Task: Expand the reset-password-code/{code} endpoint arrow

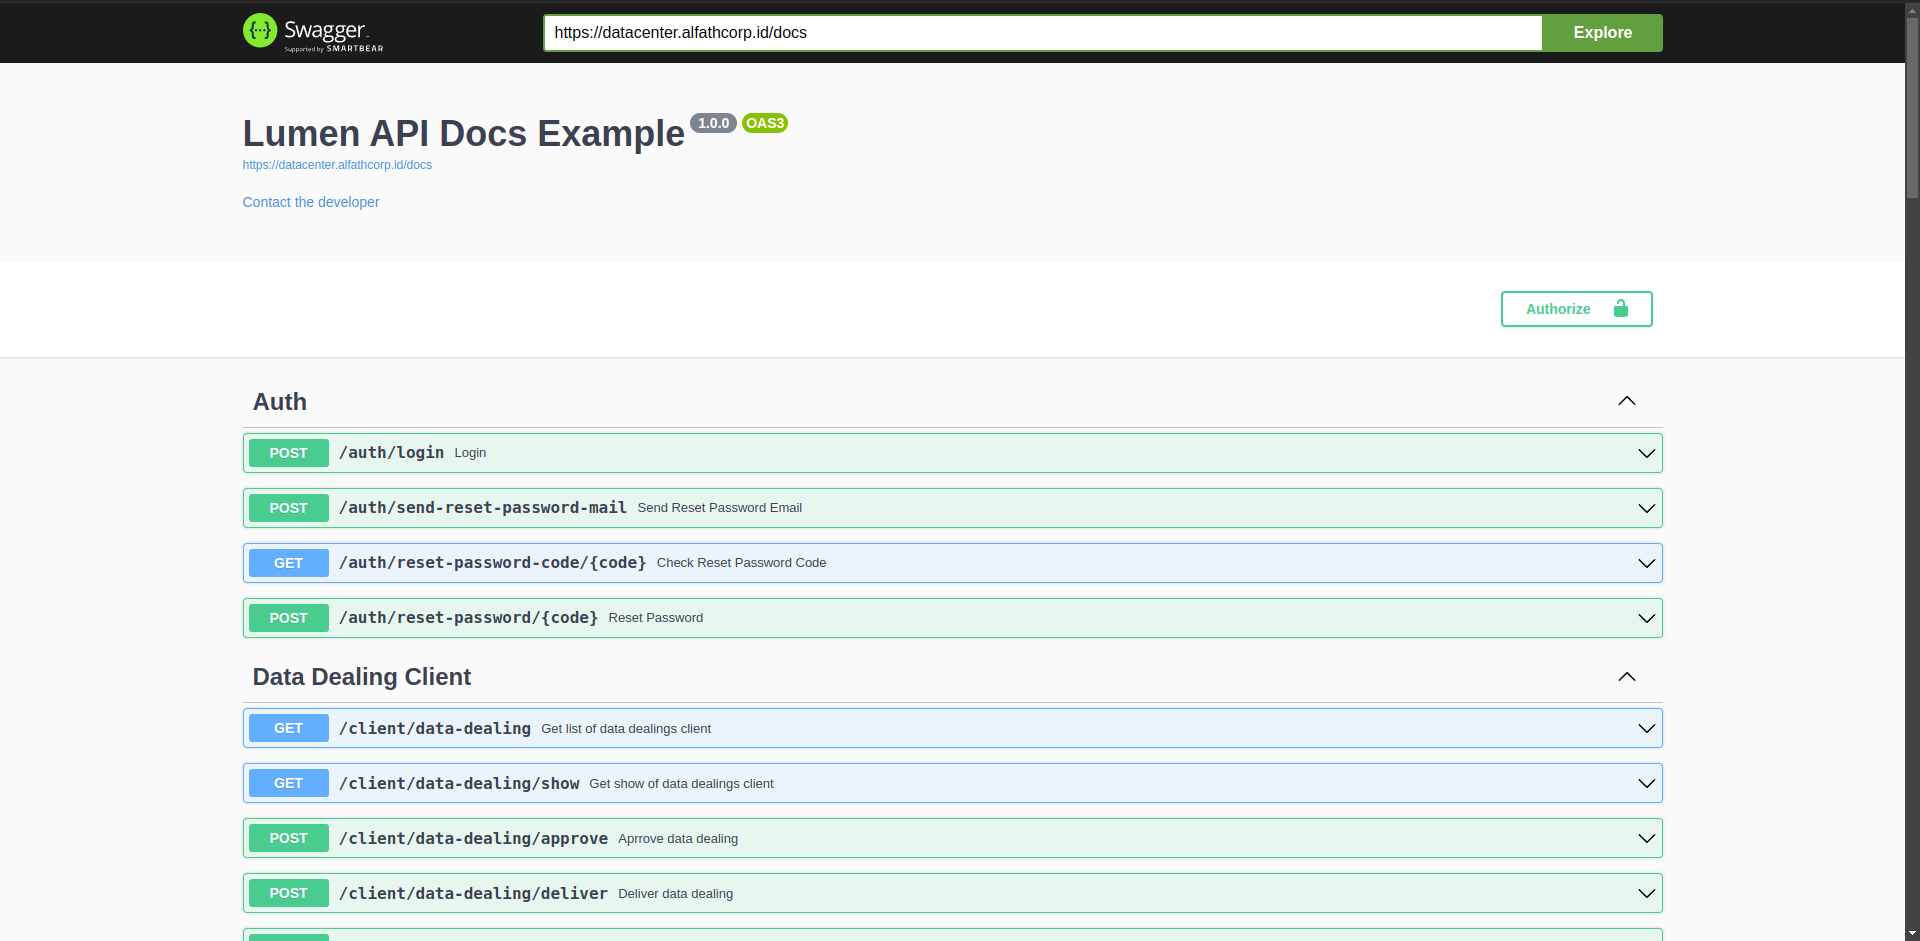Action: pyautogui.click(x=1646, y=563)
